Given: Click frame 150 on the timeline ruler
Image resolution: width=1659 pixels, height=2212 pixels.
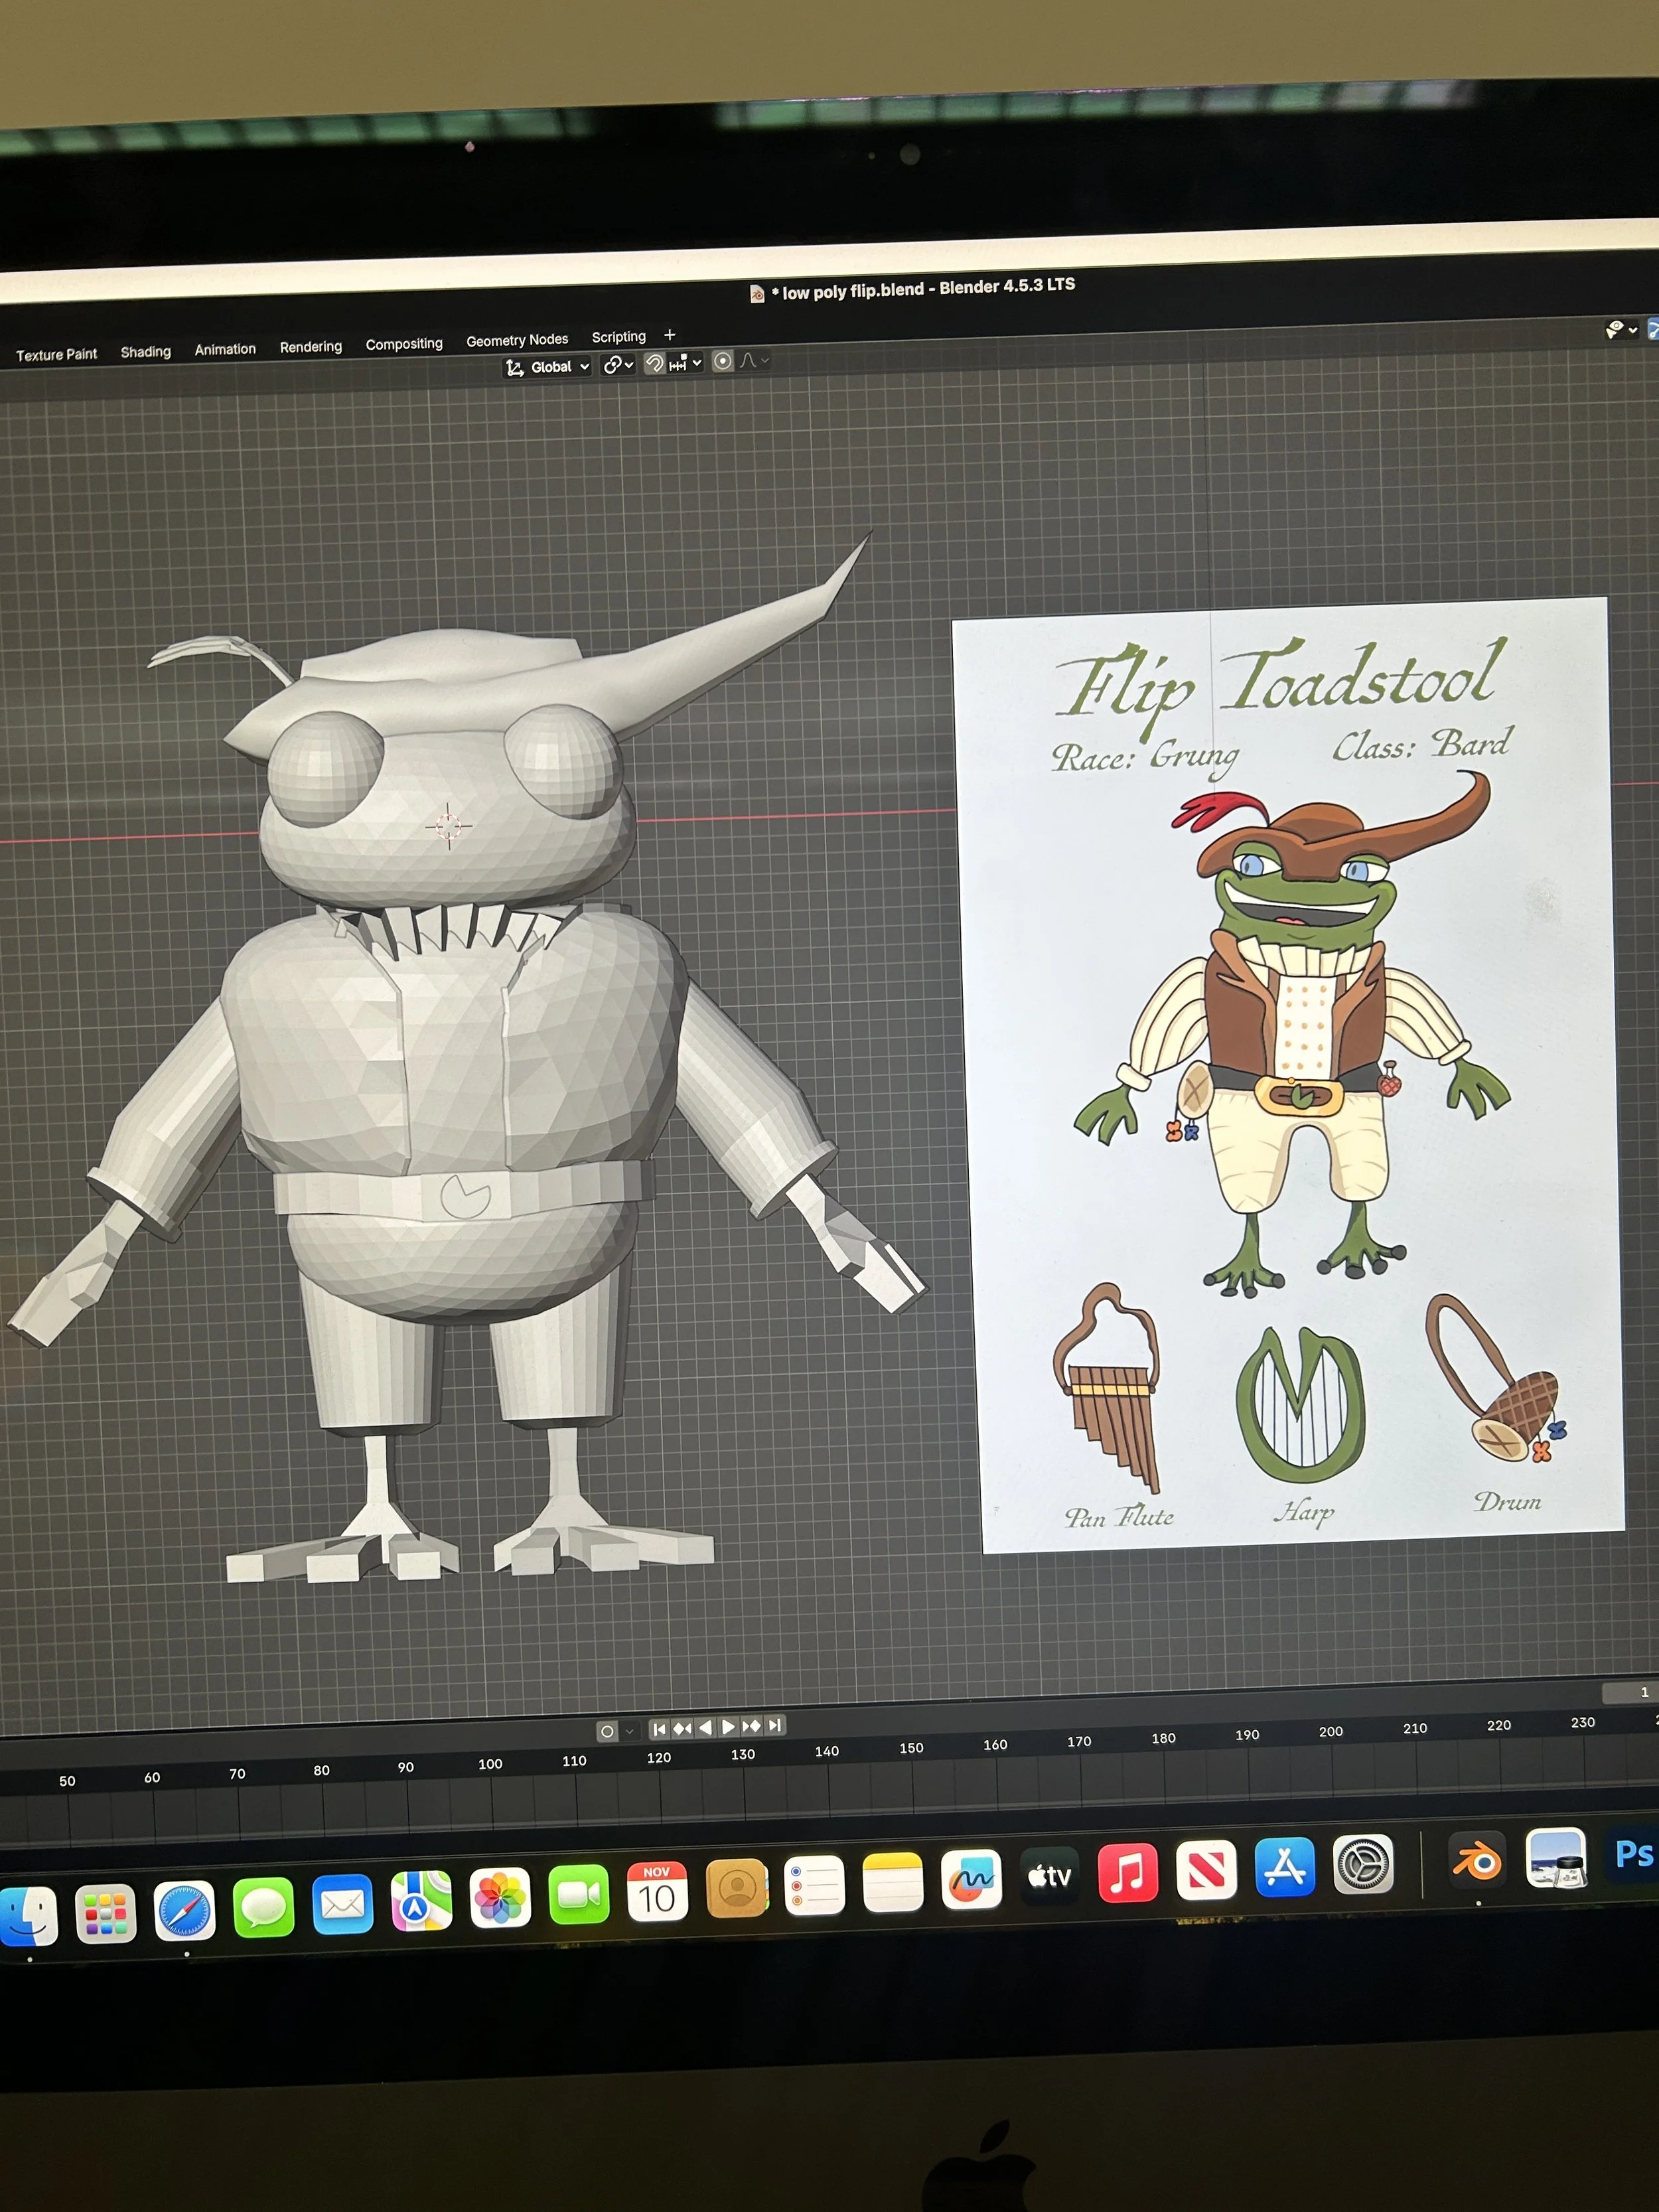Looking at the screenshot, I should tap(911, 1748).
